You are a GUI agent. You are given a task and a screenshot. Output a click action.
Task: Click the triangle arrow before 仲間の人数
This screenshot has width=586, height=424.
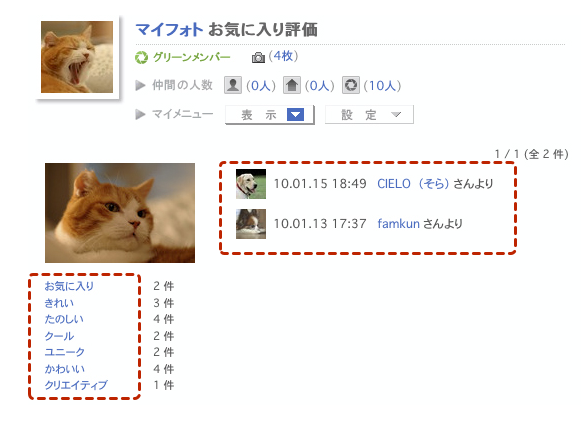point(140,86)
